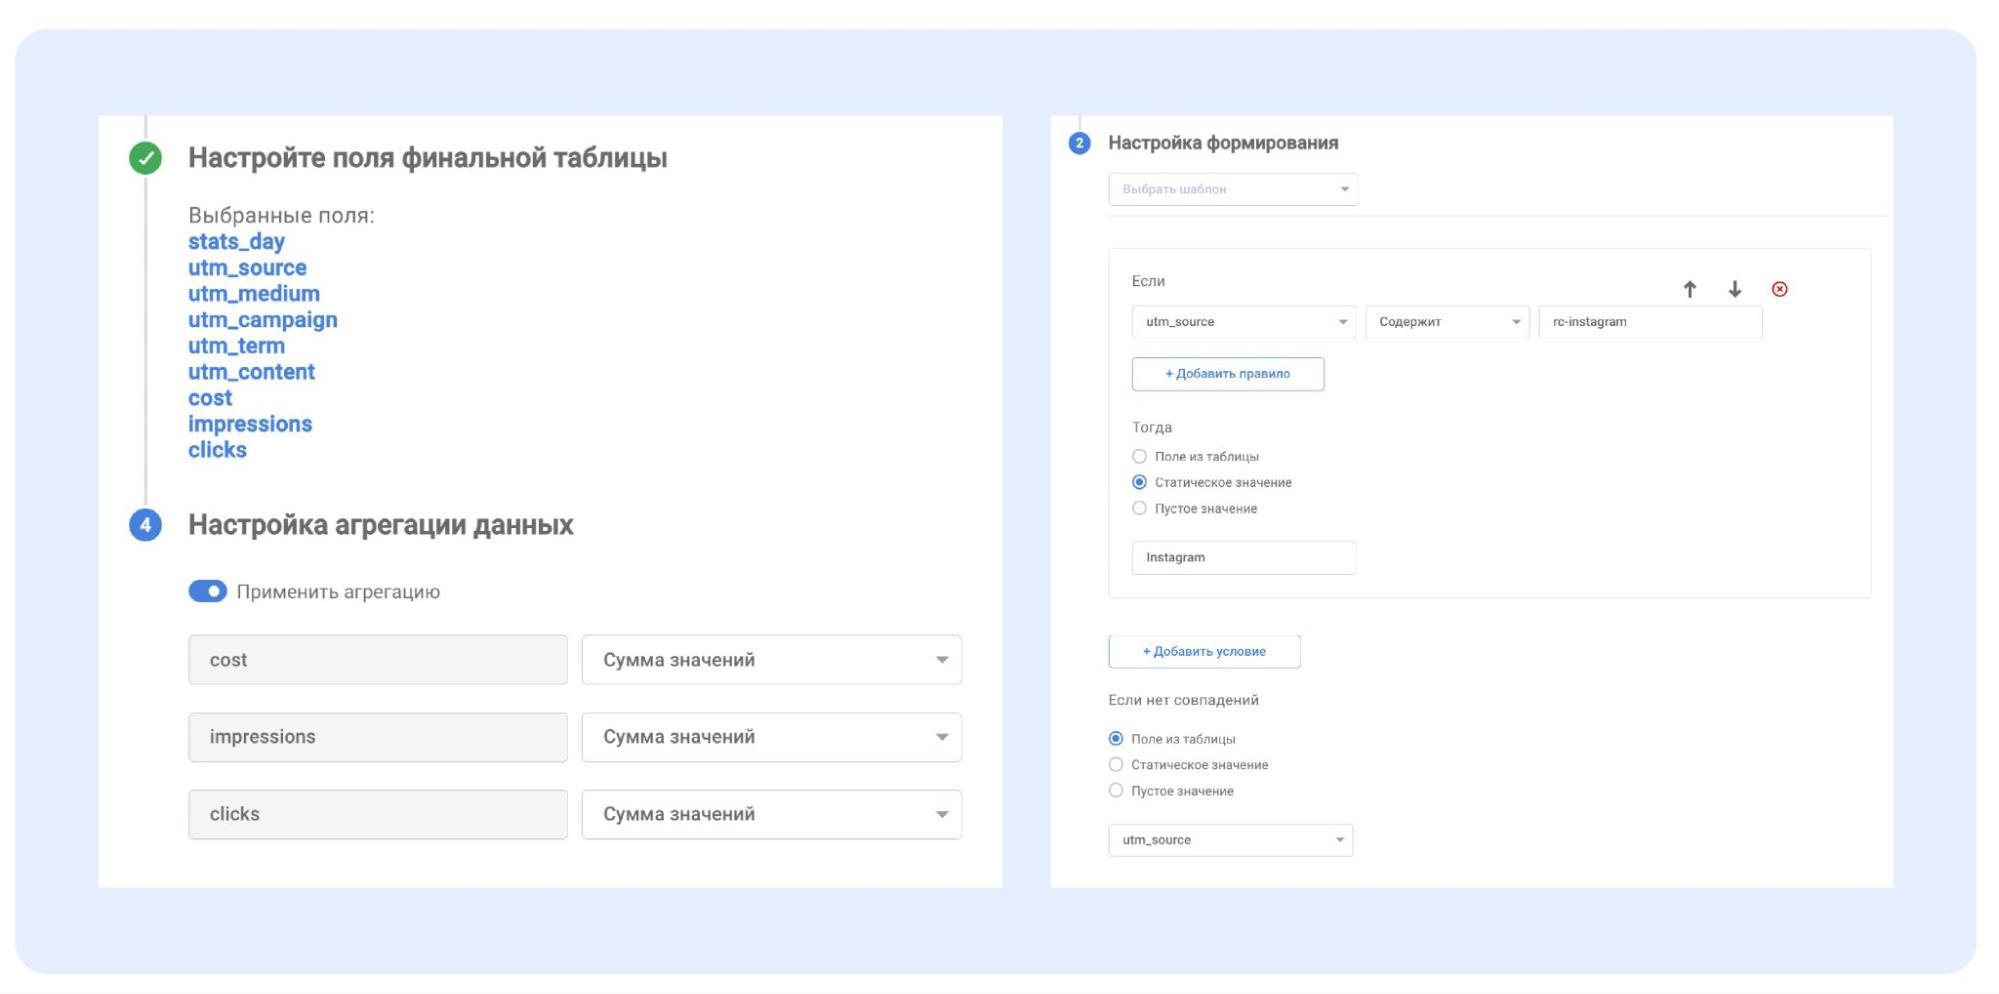This screenshot has height=994, width=1999.
Task: Open the Выбрать шаблон dropdown
Action: (1232, 190)
